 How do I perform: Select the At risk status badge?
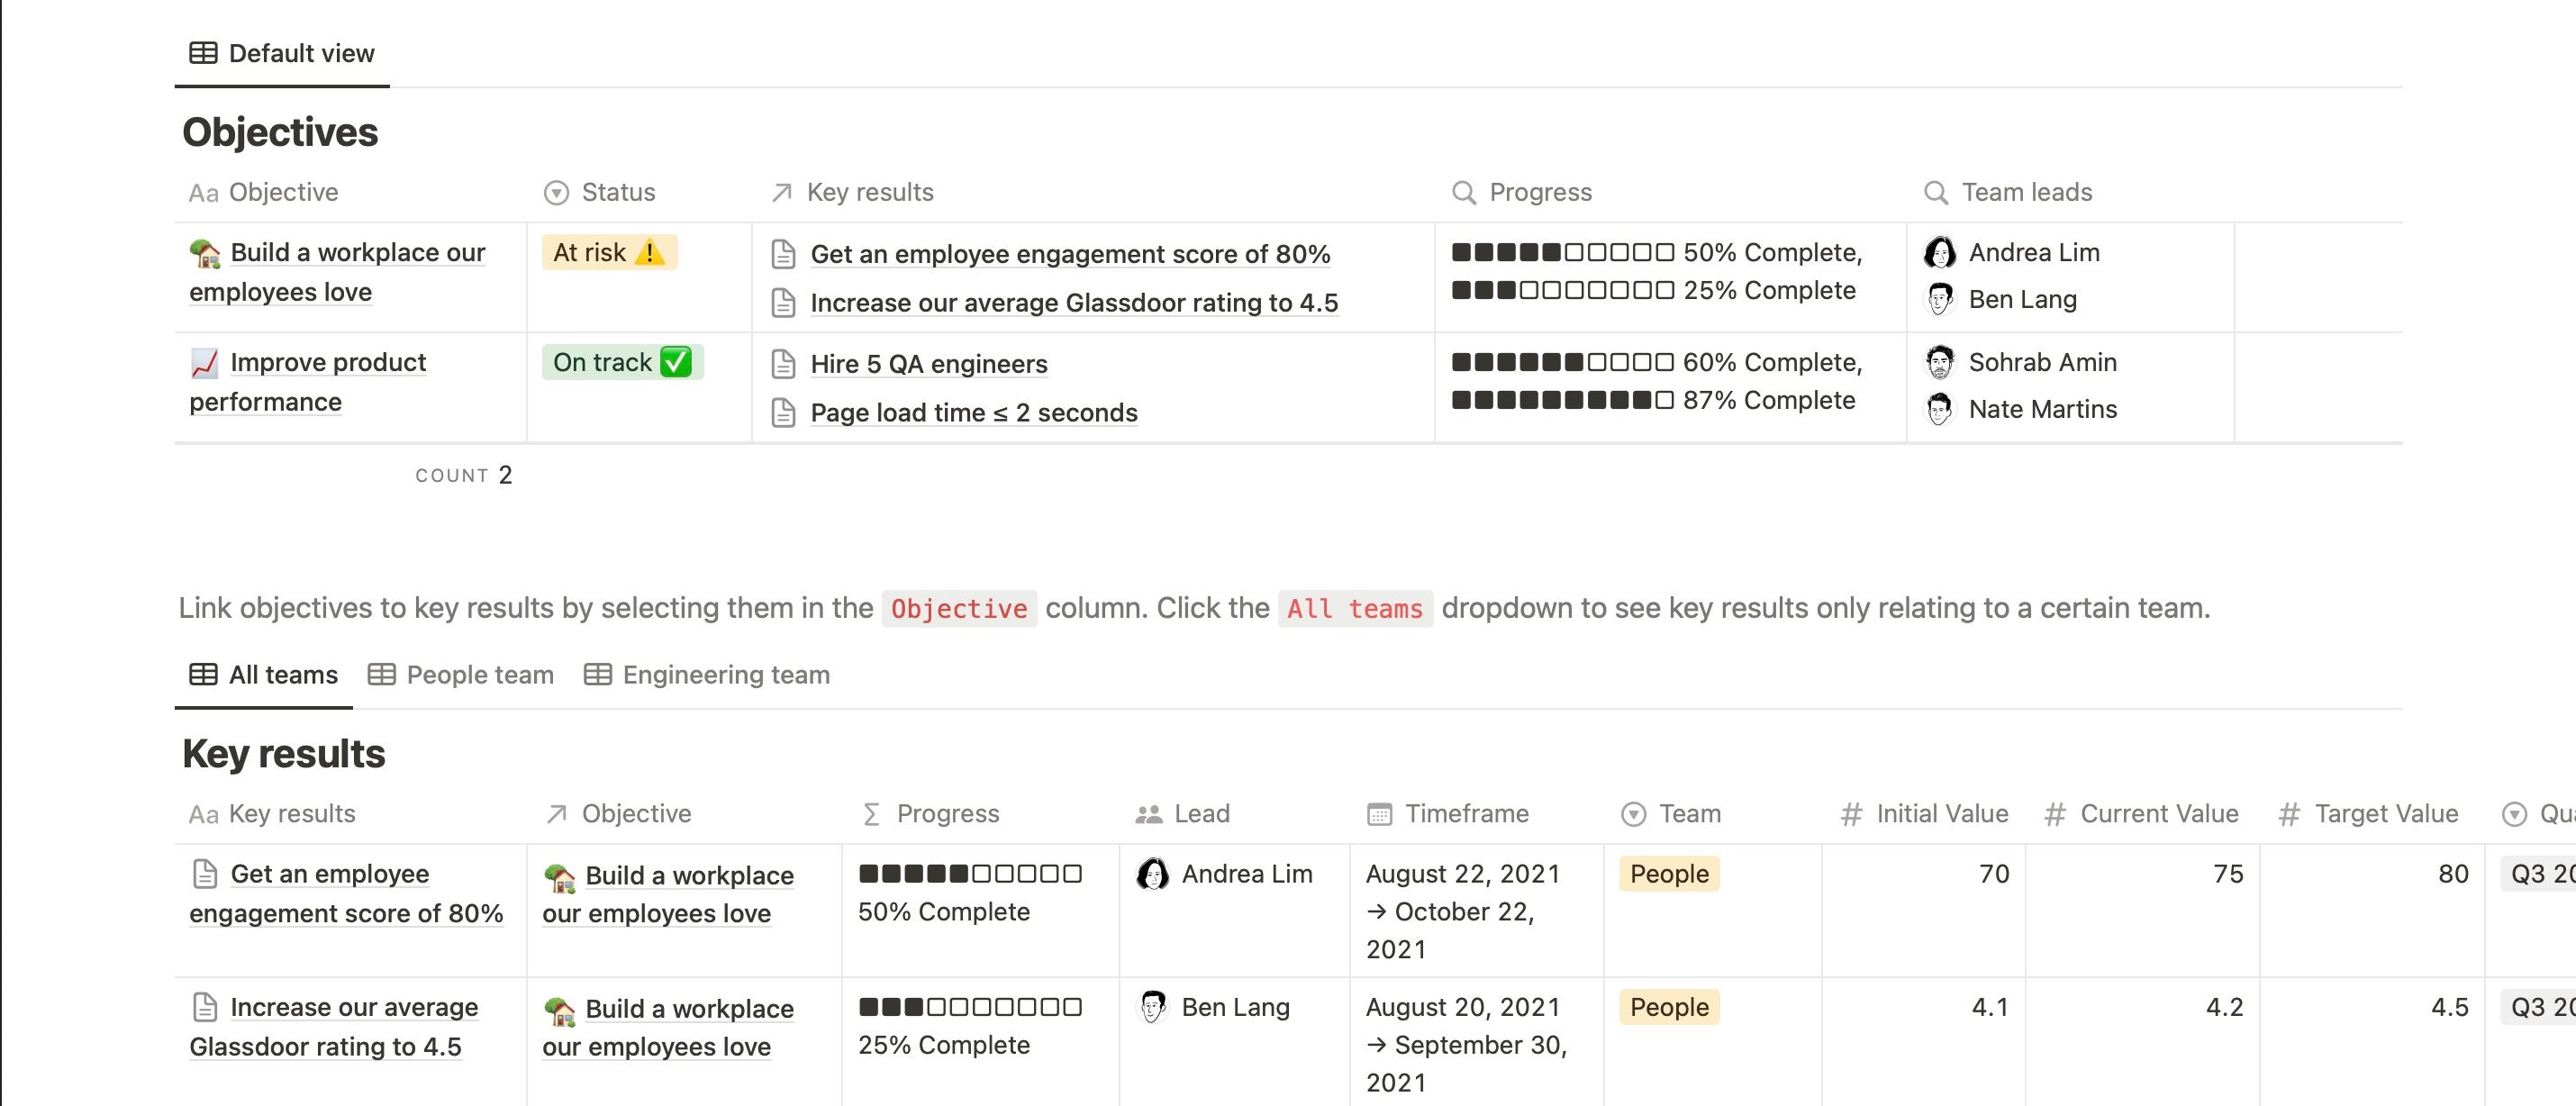tap(608, 252)
